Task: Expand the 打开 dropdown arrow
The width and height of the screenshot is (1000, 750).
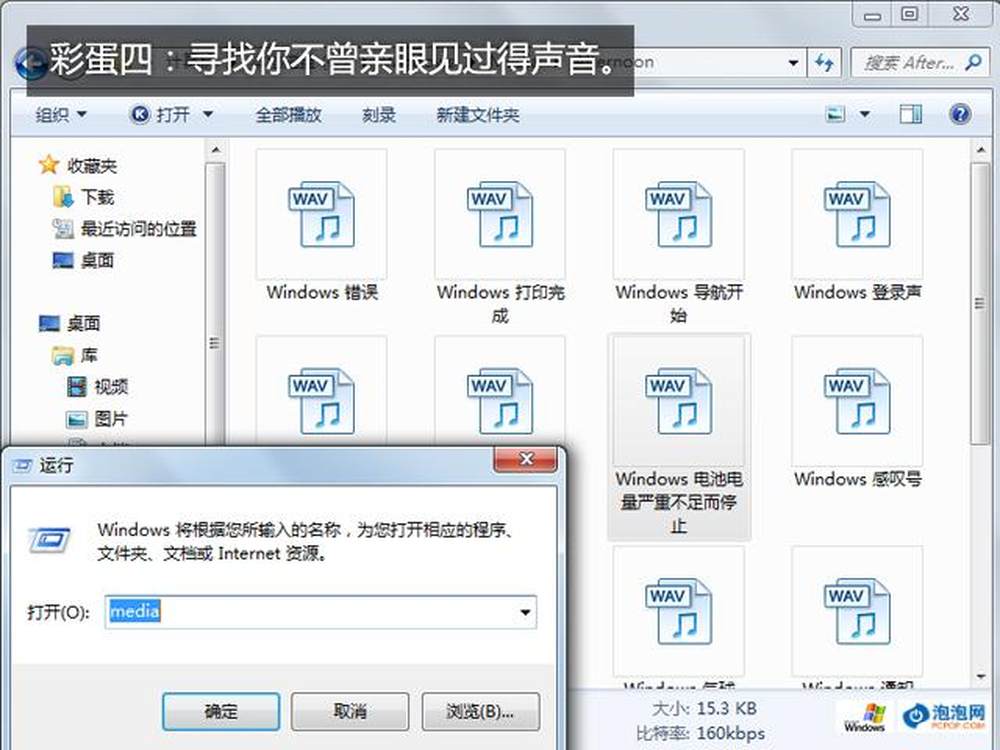Action: tap(208, 115)
